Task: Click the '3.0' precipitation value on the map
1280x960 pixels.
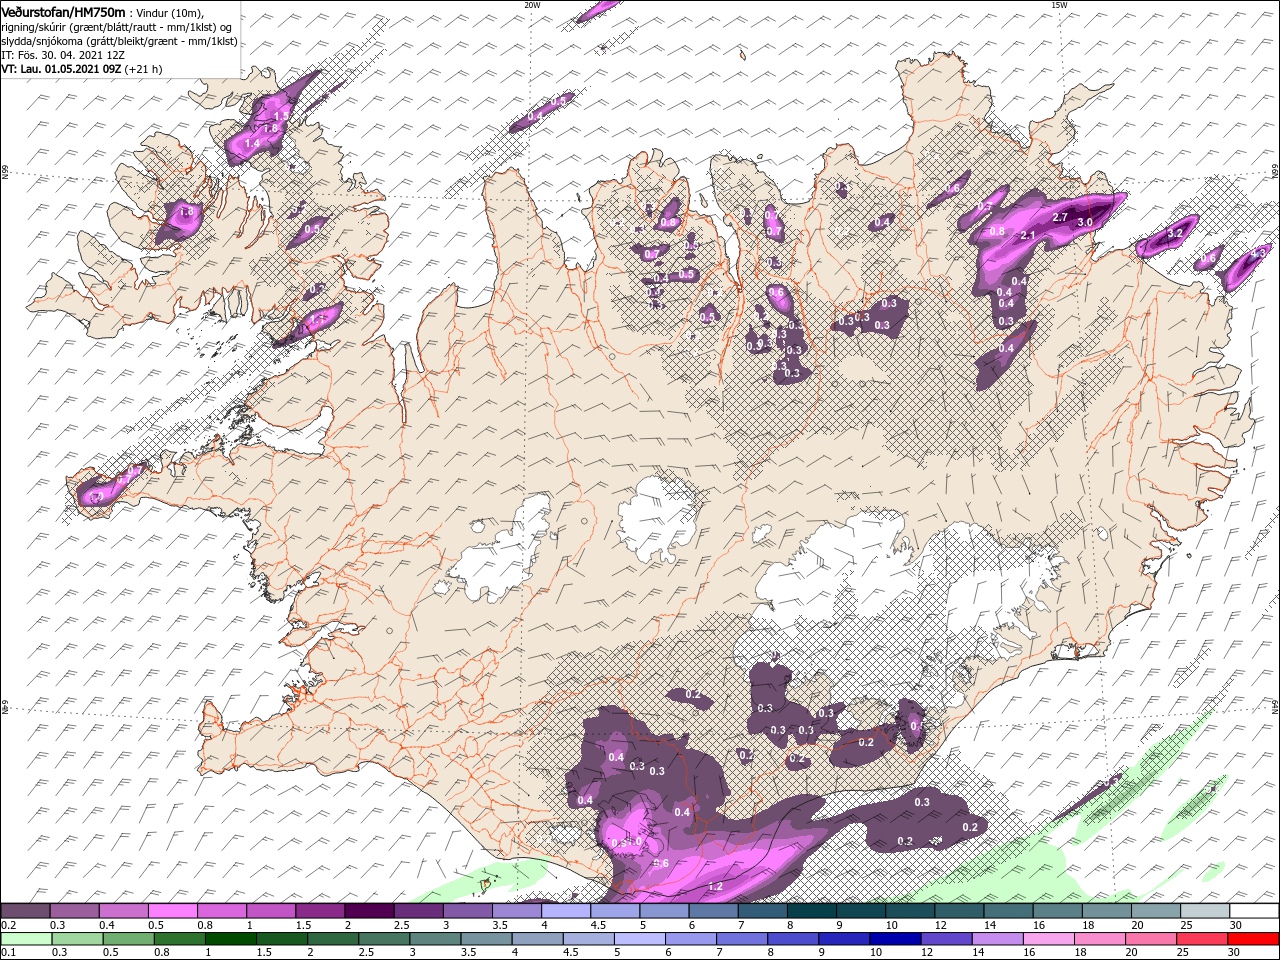Action: click(x=1084, y=222)
